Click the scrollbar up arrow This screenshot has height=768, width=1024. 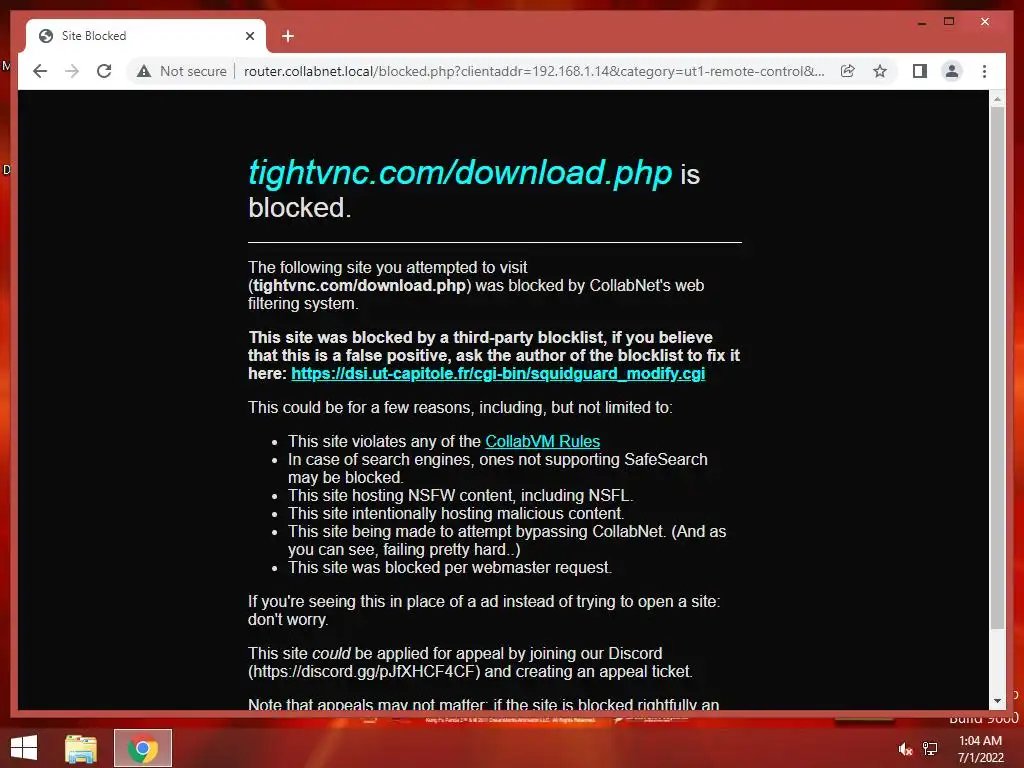[997, 99]
